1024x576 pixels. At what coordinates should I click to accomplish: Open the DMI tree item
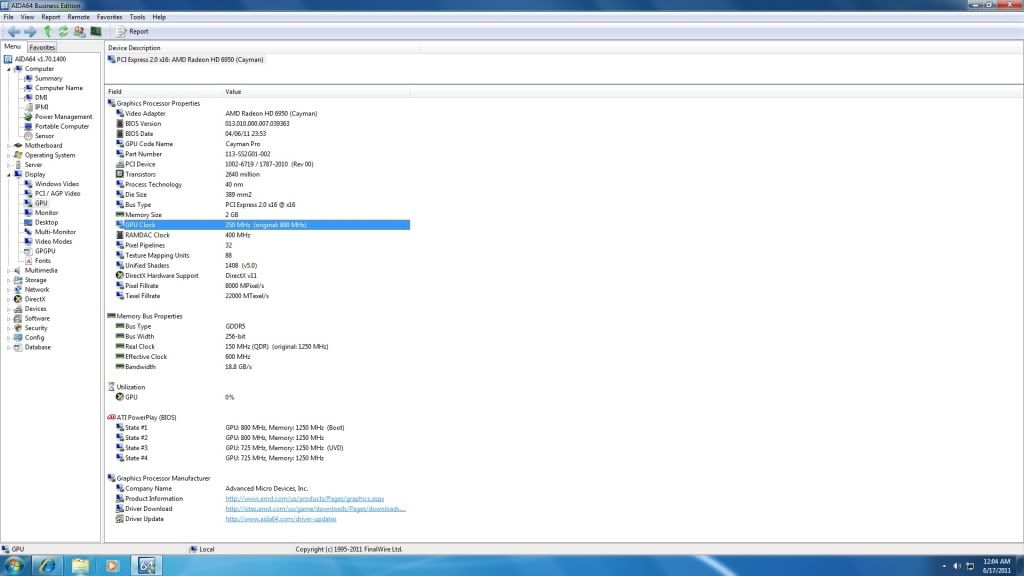41,97
